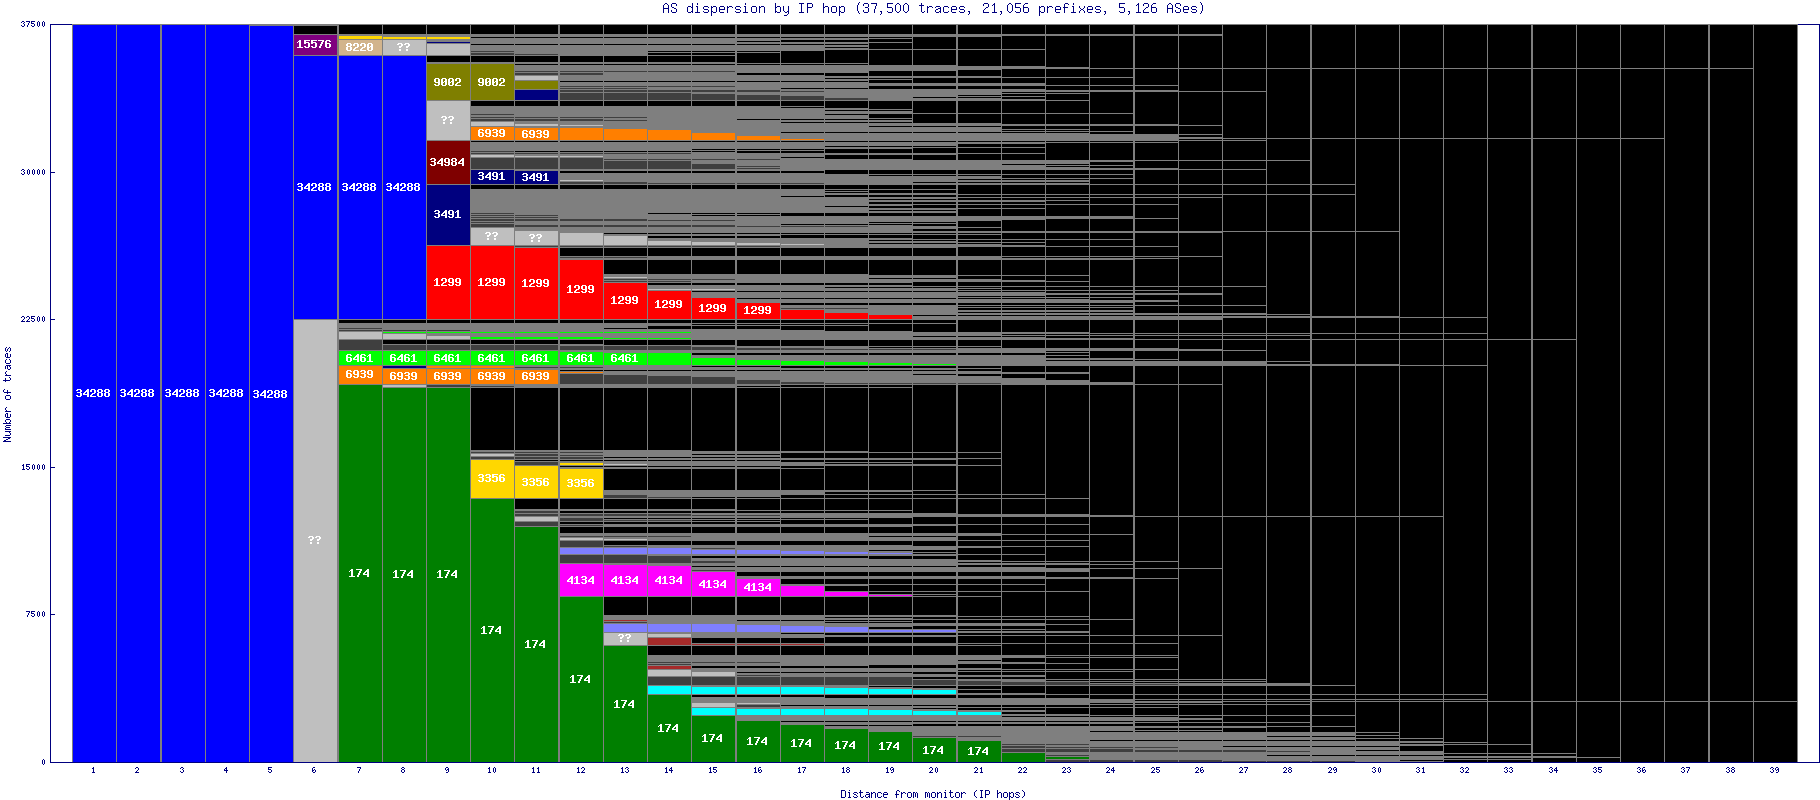This screenshot has width=1820, height=800.
Task: Click the red 1299 block at hop 12
Action: (x=581, y=289)
